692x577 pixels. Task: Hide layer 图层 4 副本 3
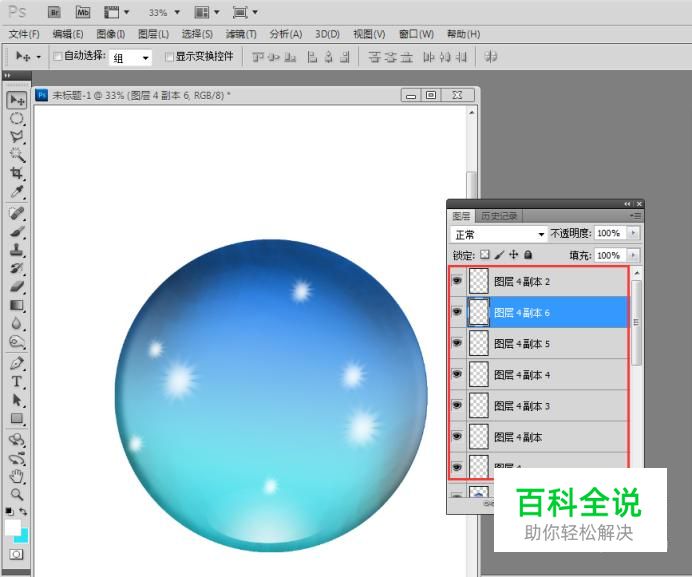click(457, 405)
